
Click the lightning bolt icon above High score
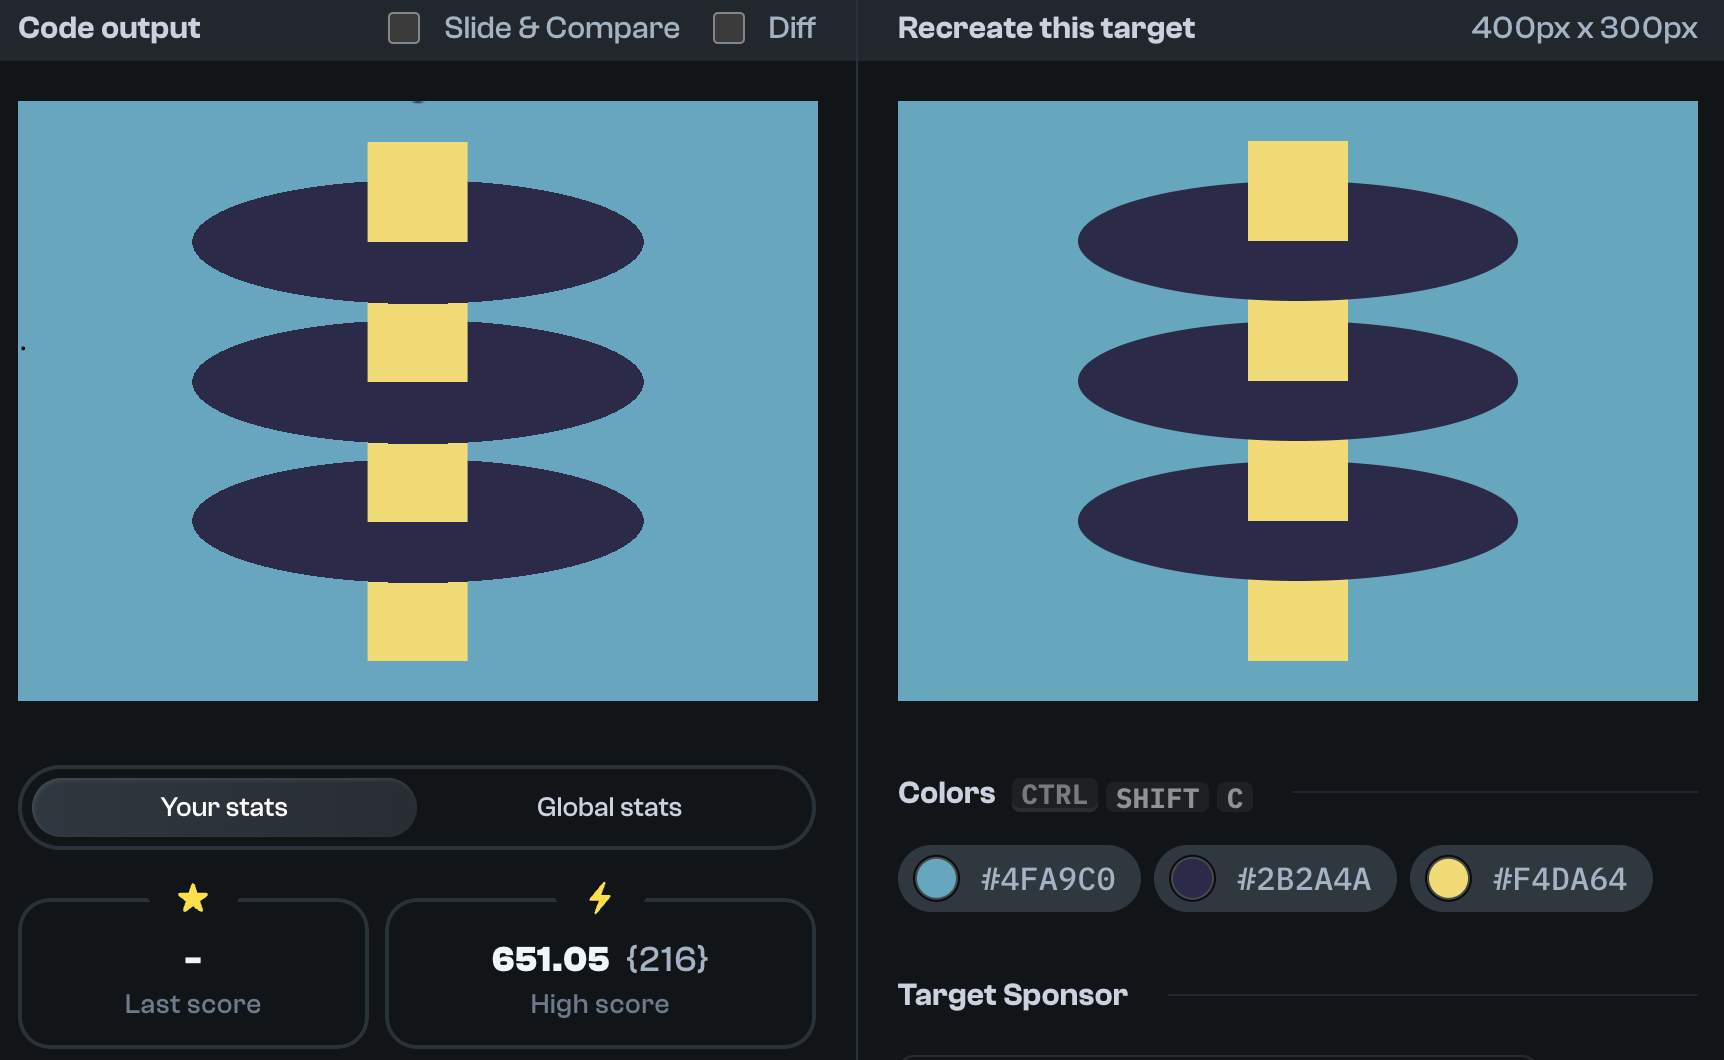coord(599,897)
